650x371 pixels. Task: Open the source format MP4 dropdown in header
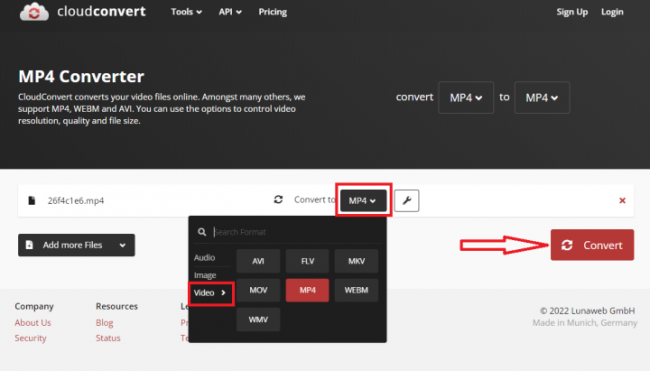466,98
